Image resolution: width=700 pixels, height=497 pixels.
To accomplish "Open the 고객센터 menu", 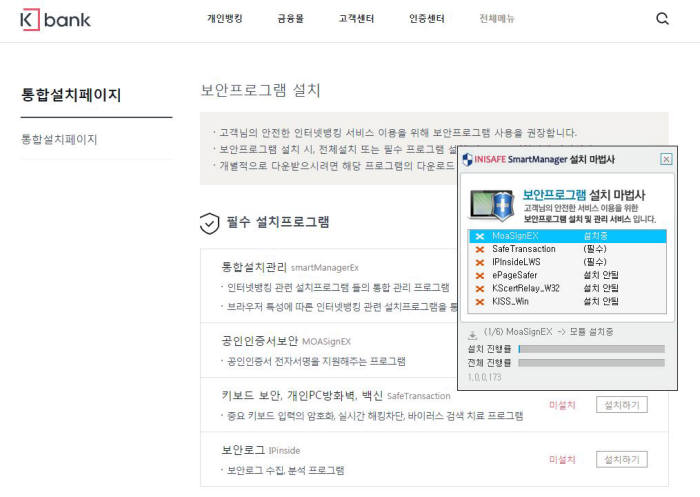I will tap(356, 18).
